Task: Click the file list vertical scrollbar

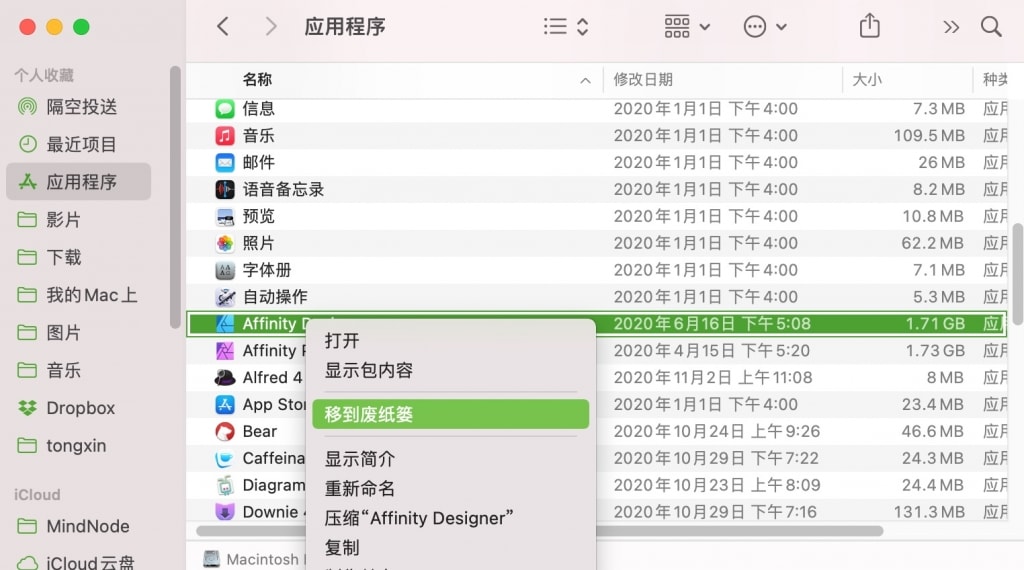Action: coord(1017,274)
